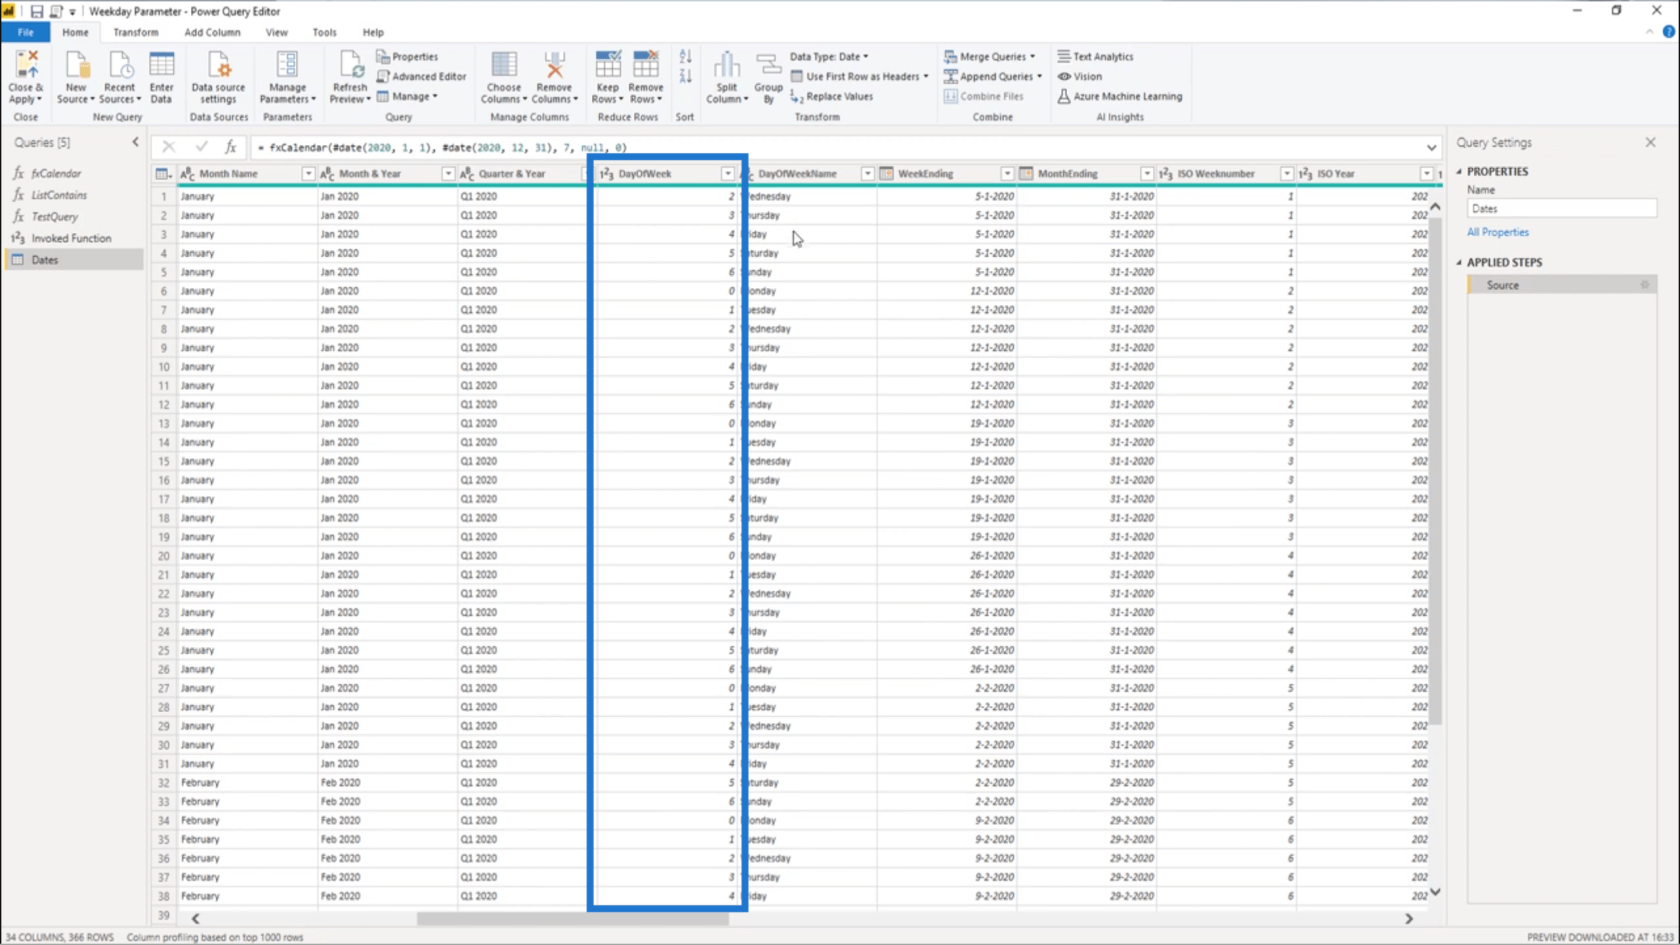
Task: Close the Query Settings pane
Action: 1650,143
